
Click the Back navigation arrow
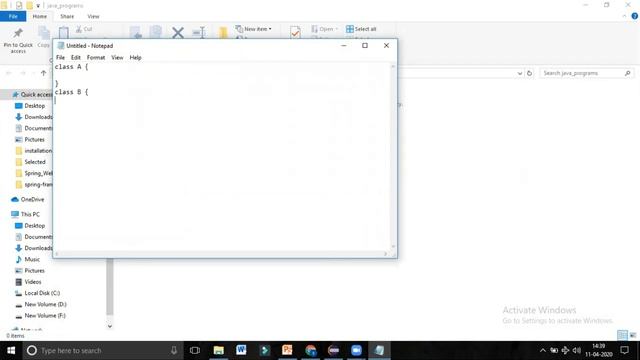pyautogui.click(x=9, y=73)
